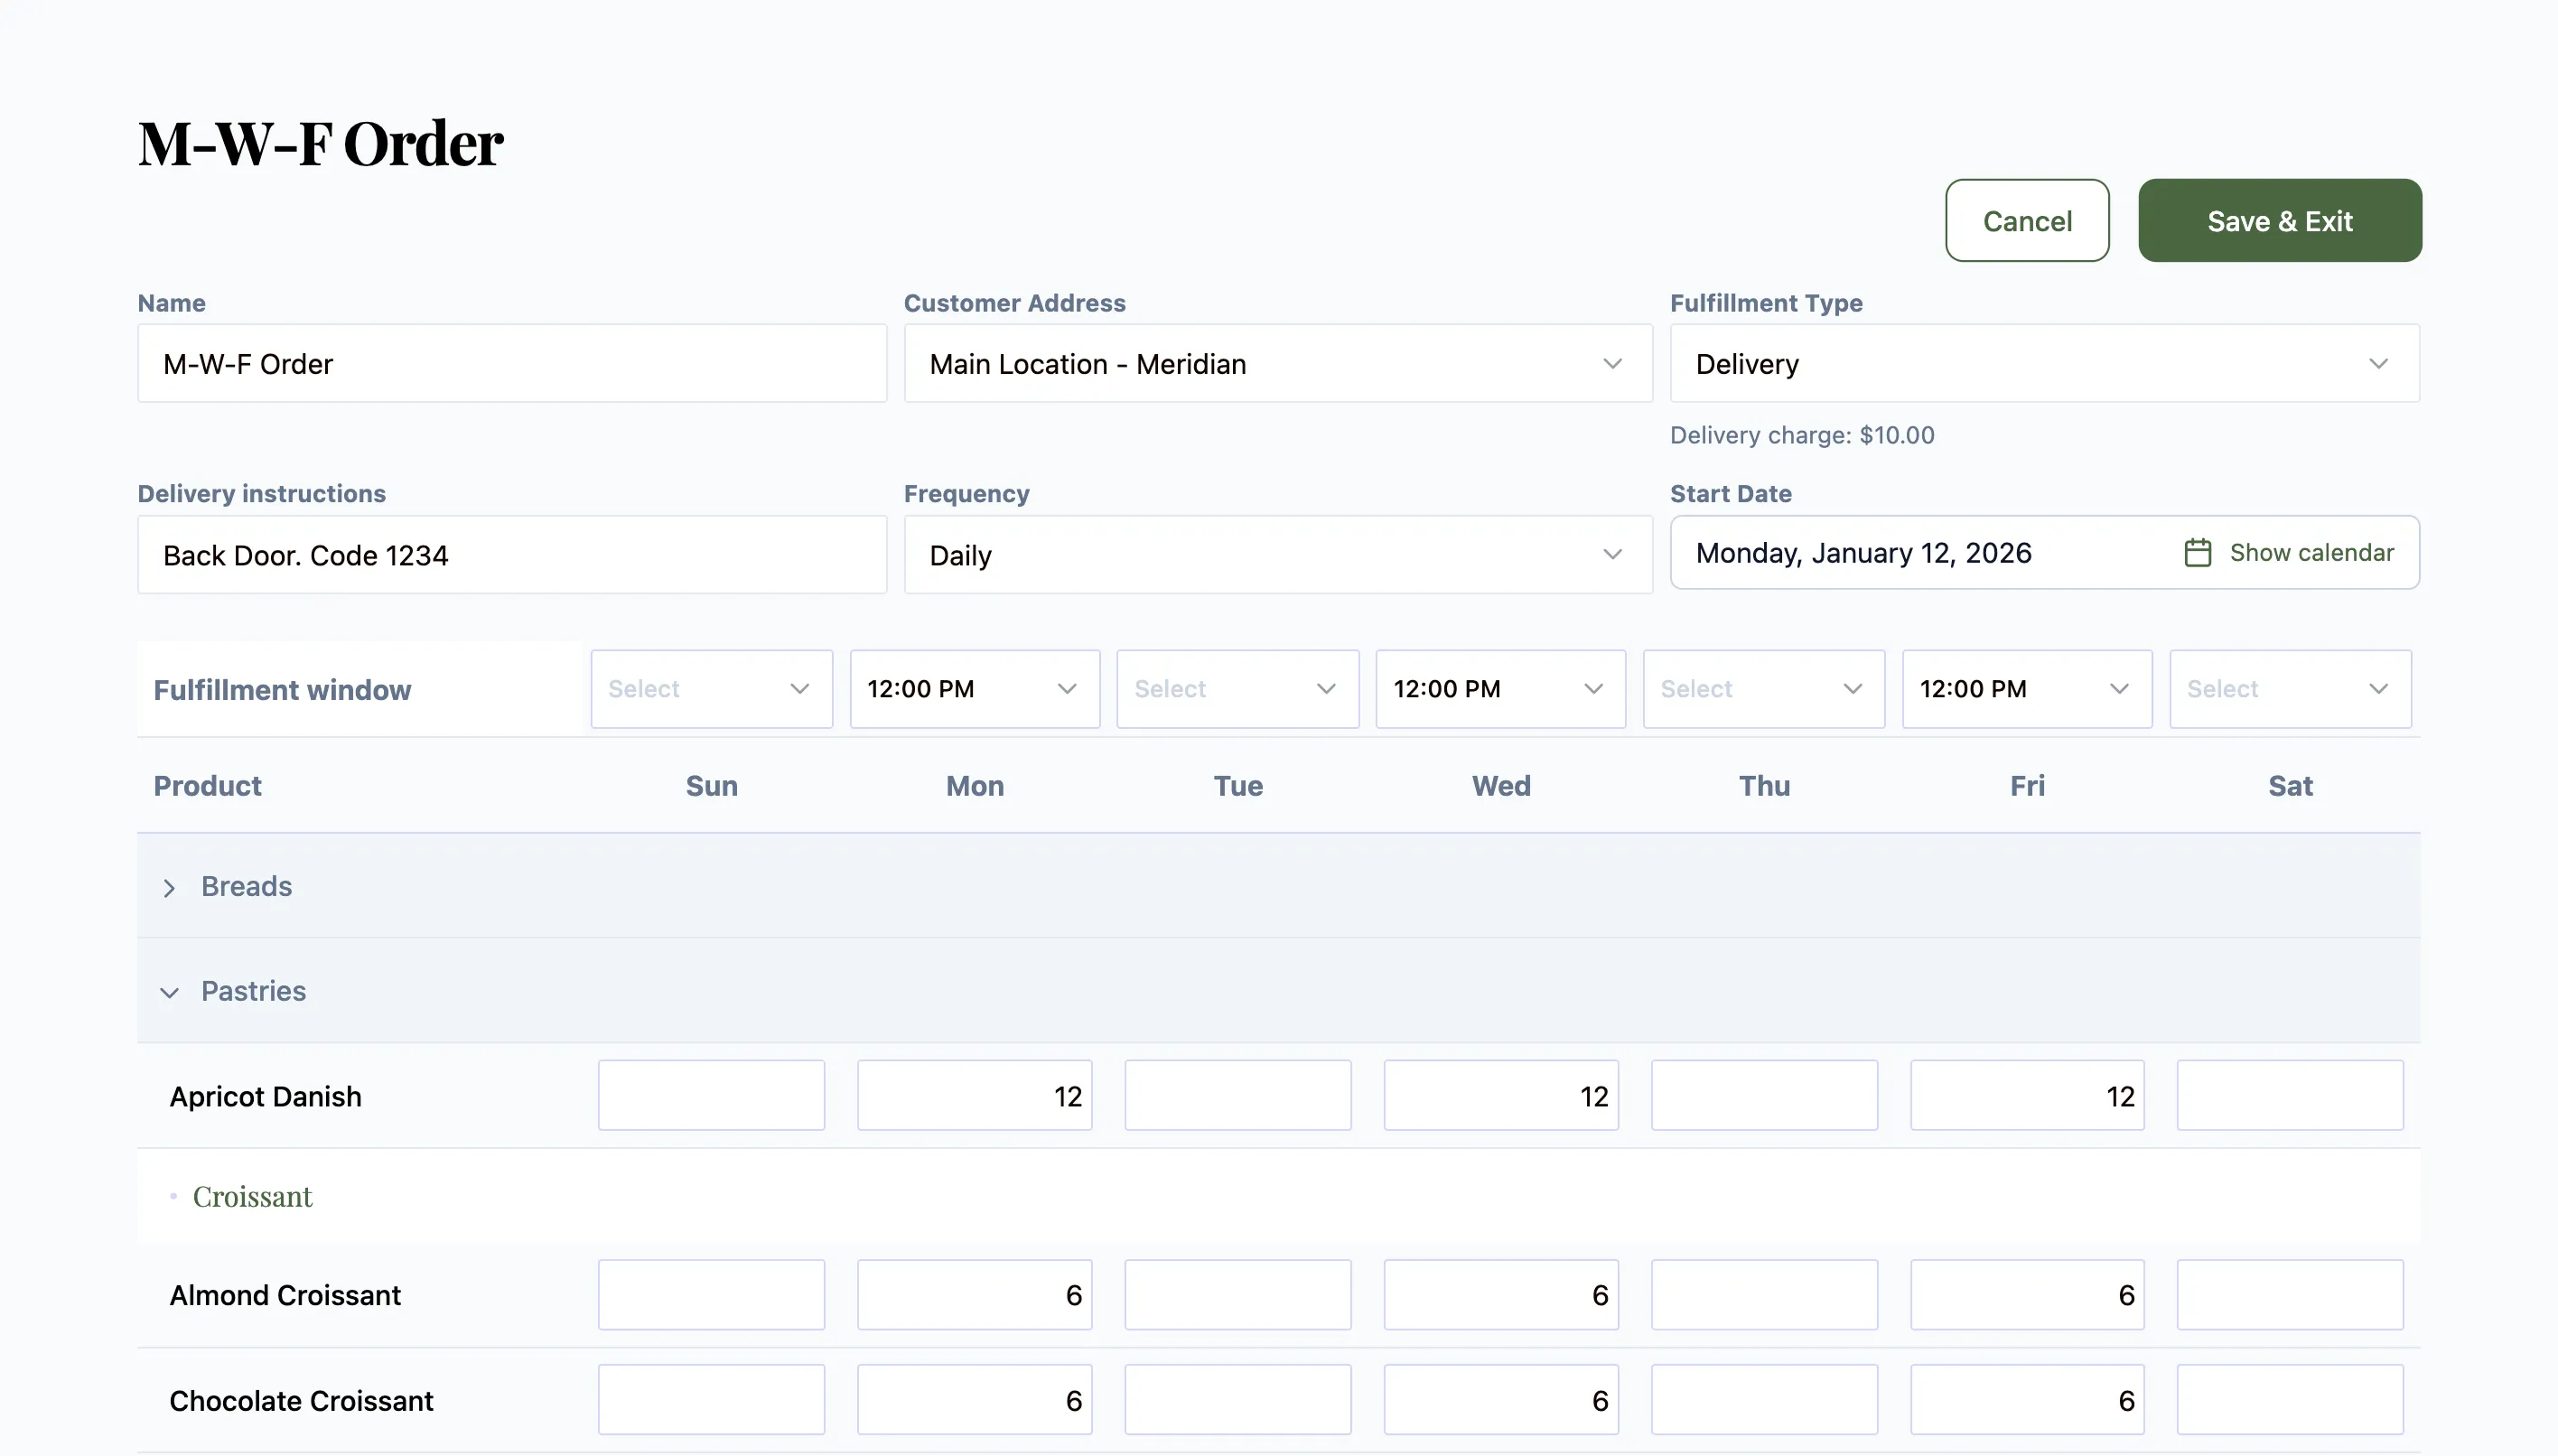Click the Delivery instructions field

click(512, 555)
